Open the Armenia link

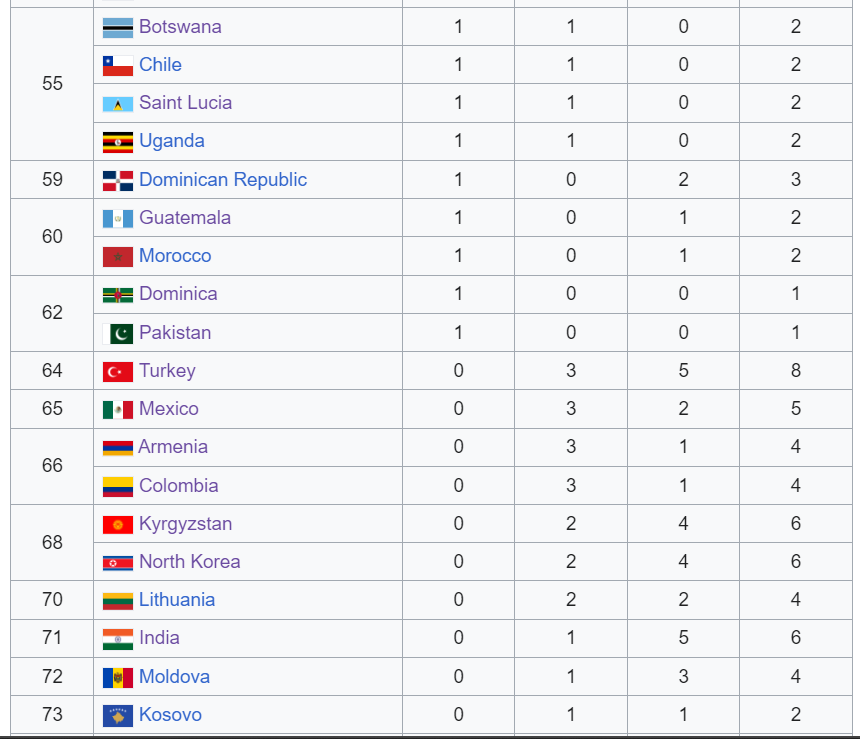173,447
